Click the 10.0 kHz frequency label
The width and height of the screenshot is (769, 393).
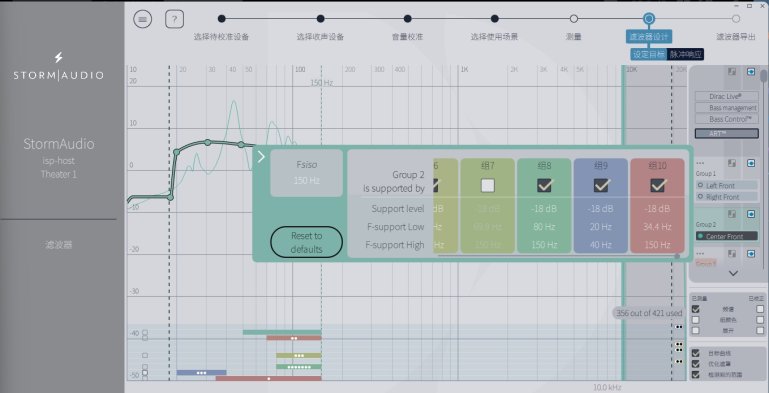607,388
